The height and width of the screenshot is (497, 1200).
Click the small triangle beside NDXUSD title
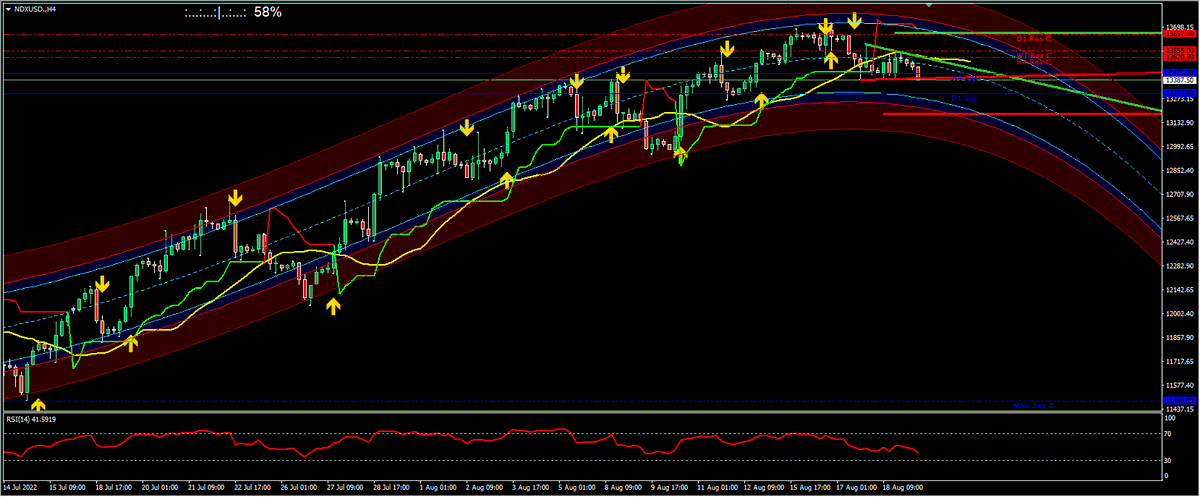point(7,8)
